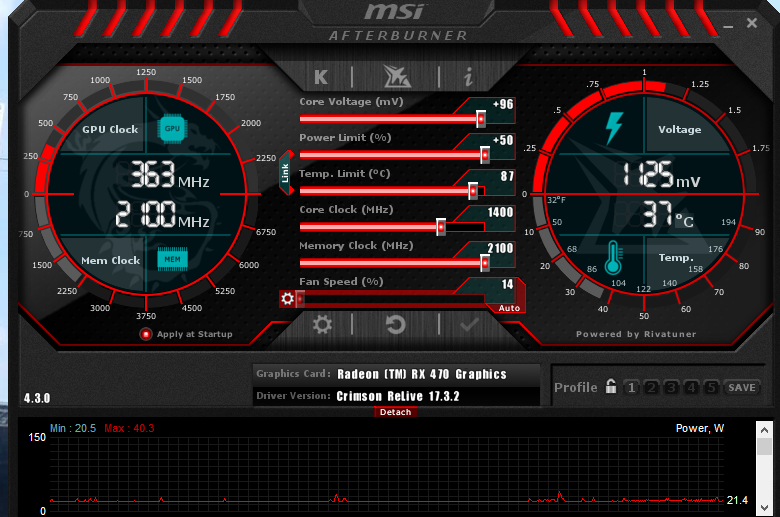Click the teal GPU chip icon
Viewport: 780px width, 517px height.
coord(172,128)
